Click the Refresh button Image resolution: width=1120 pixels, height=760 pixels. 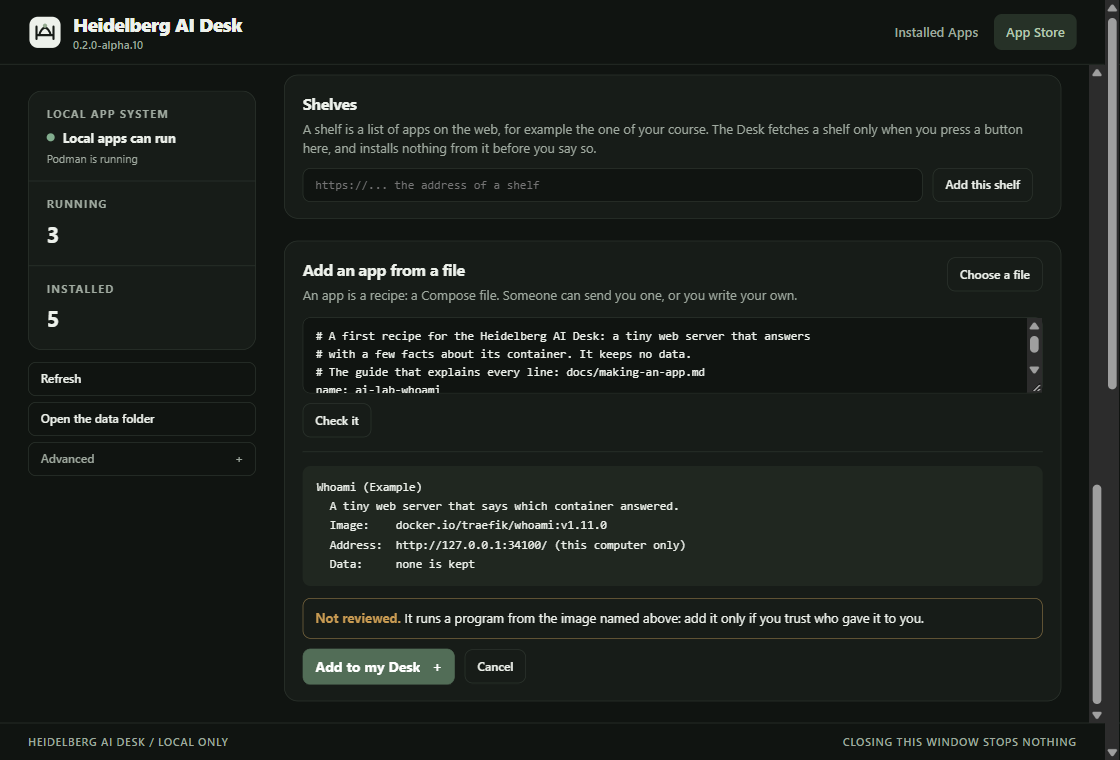142,379
